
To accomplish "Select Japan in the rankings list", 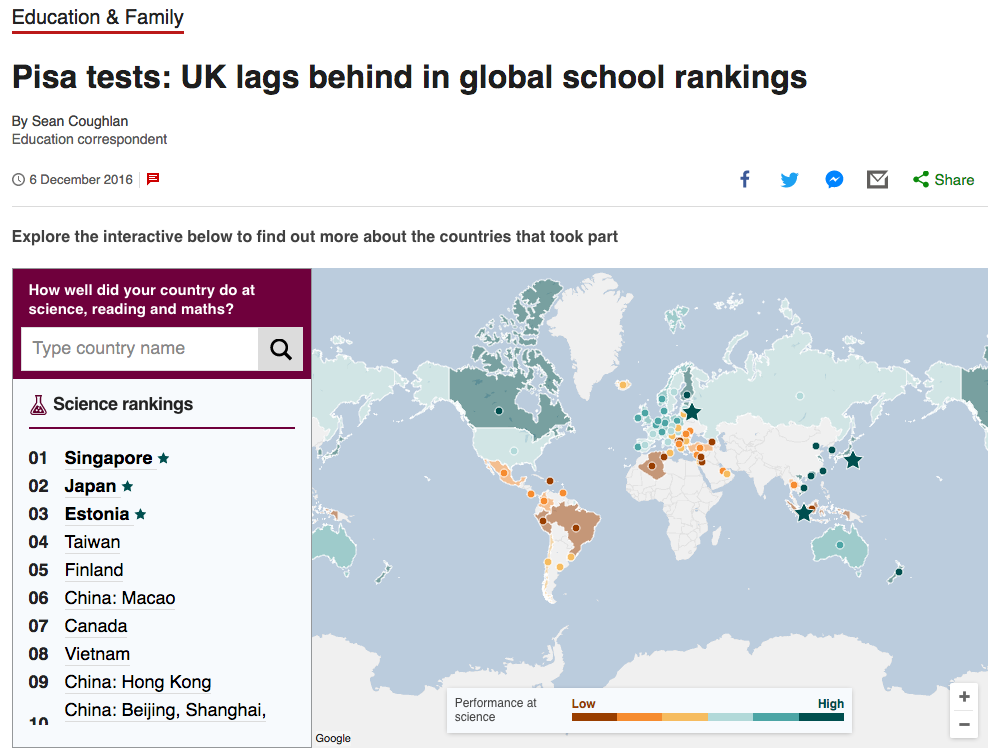I will pyautogui.click(x=90, y=486).
